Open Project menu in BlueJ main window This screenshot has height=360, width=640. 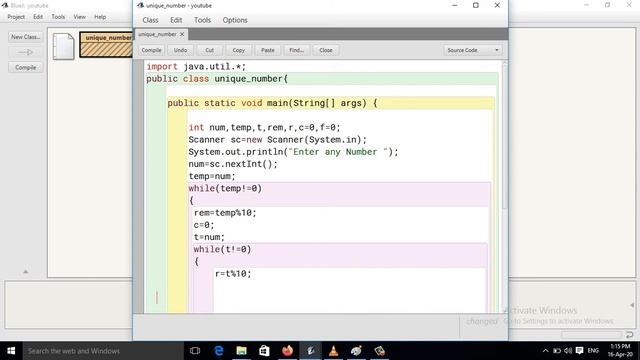pos(16,17)
